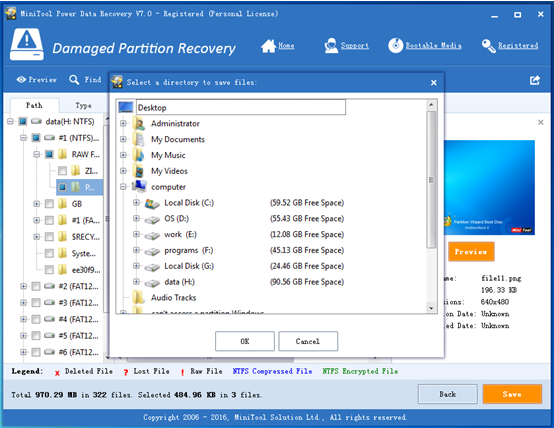Click the Bootable Media disc icon
This screenshot has height=428, width=554.
click(x=395, y=46)
